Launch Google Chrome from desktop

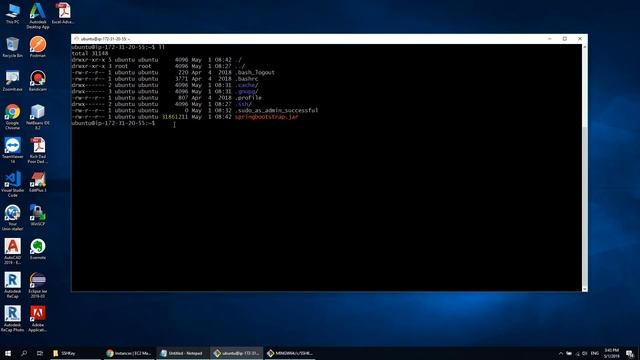pyautogui.click(x=12, y=117)
